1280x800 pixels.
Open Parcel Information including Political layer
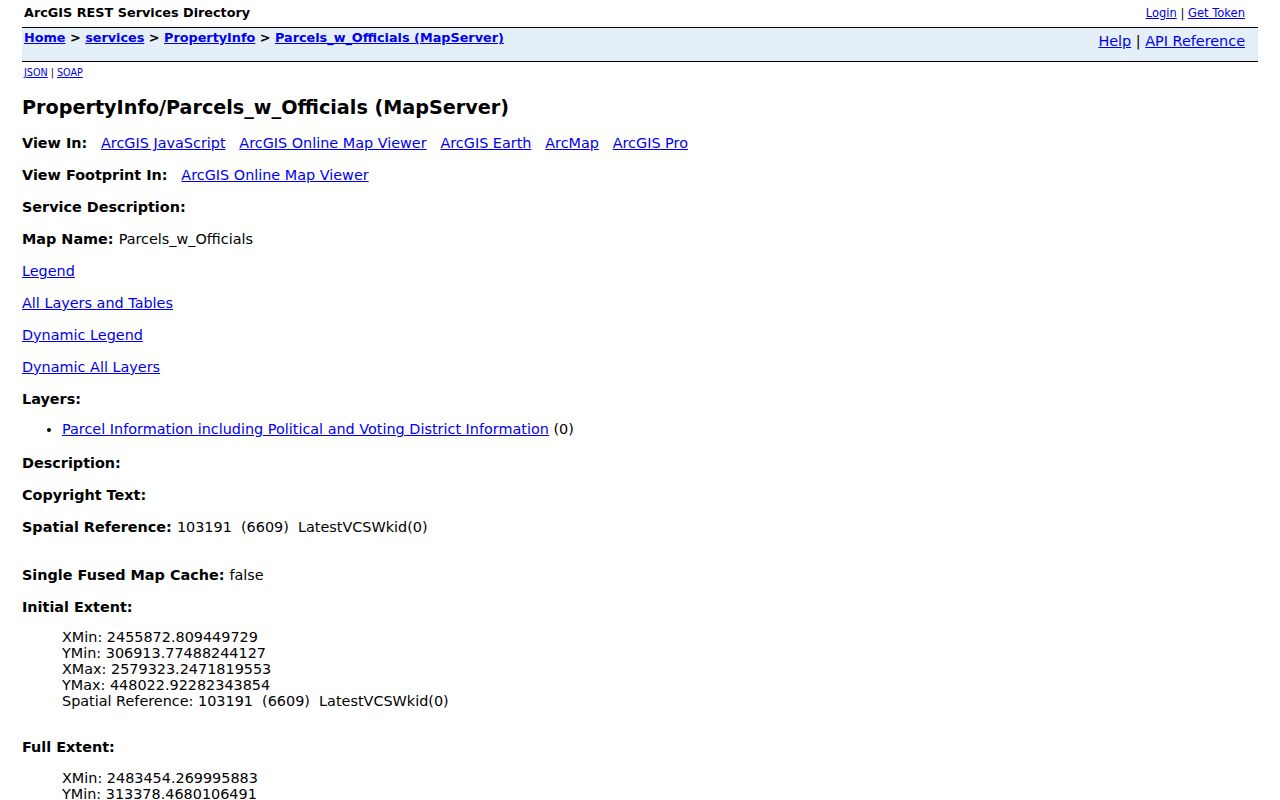click(305, 429)
